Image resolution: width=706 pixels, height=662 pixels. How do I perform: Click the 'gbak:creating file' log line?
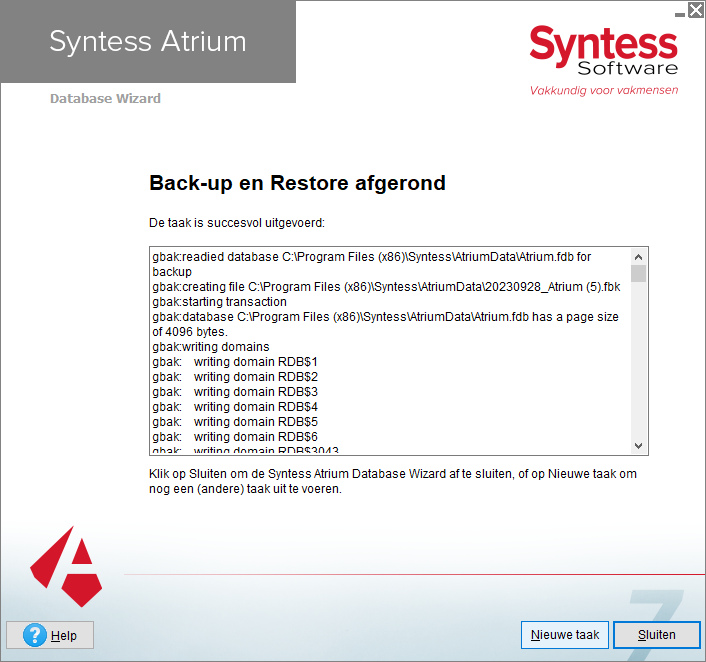point(386,287)
